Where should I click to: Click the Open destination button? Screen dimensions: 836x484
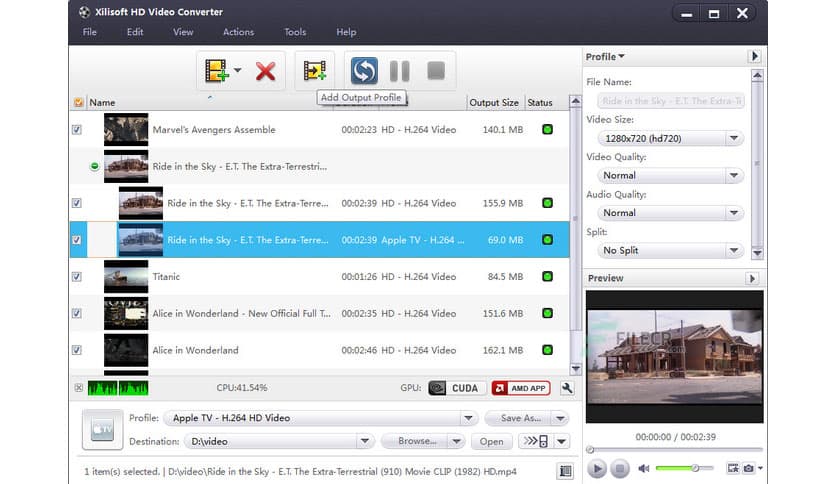click(491, 441)
